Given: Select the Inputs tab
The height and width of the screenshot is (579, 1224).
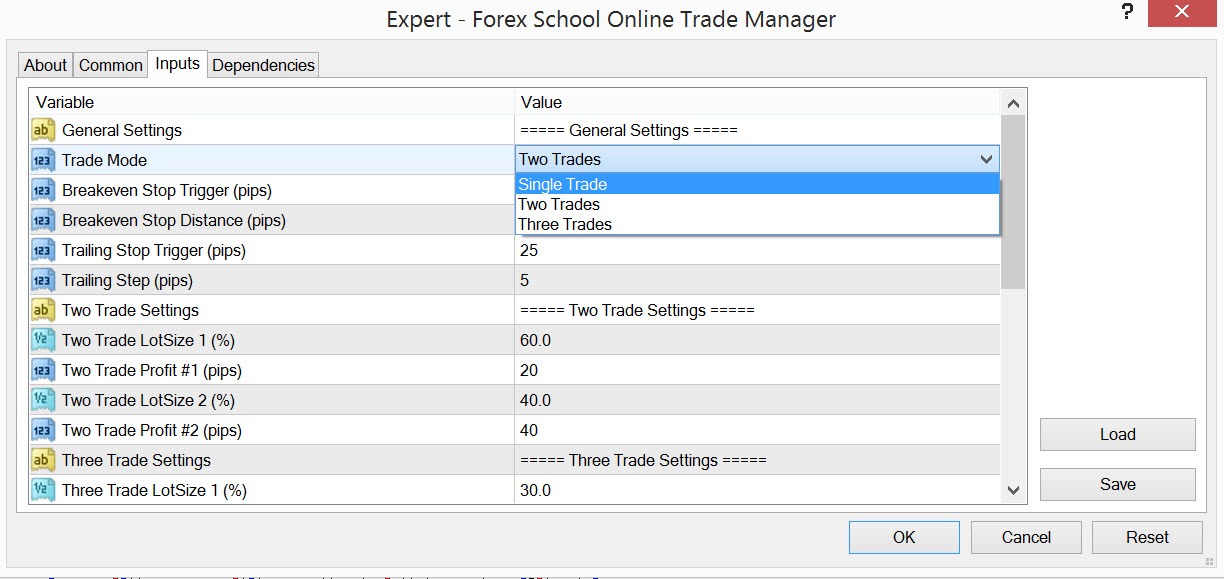Looking at the screenshot, I should 177,63.
